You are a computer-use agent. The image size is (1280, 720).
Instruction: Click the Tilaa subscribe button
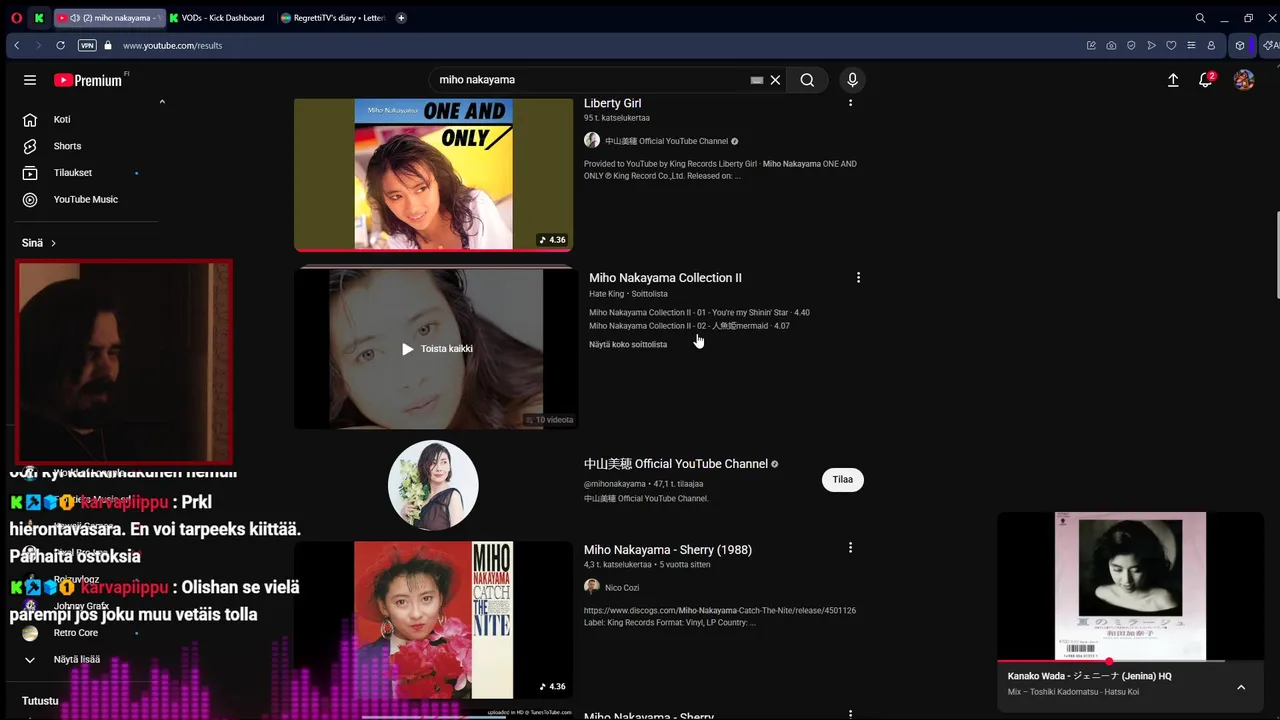(x=843, y=480)
